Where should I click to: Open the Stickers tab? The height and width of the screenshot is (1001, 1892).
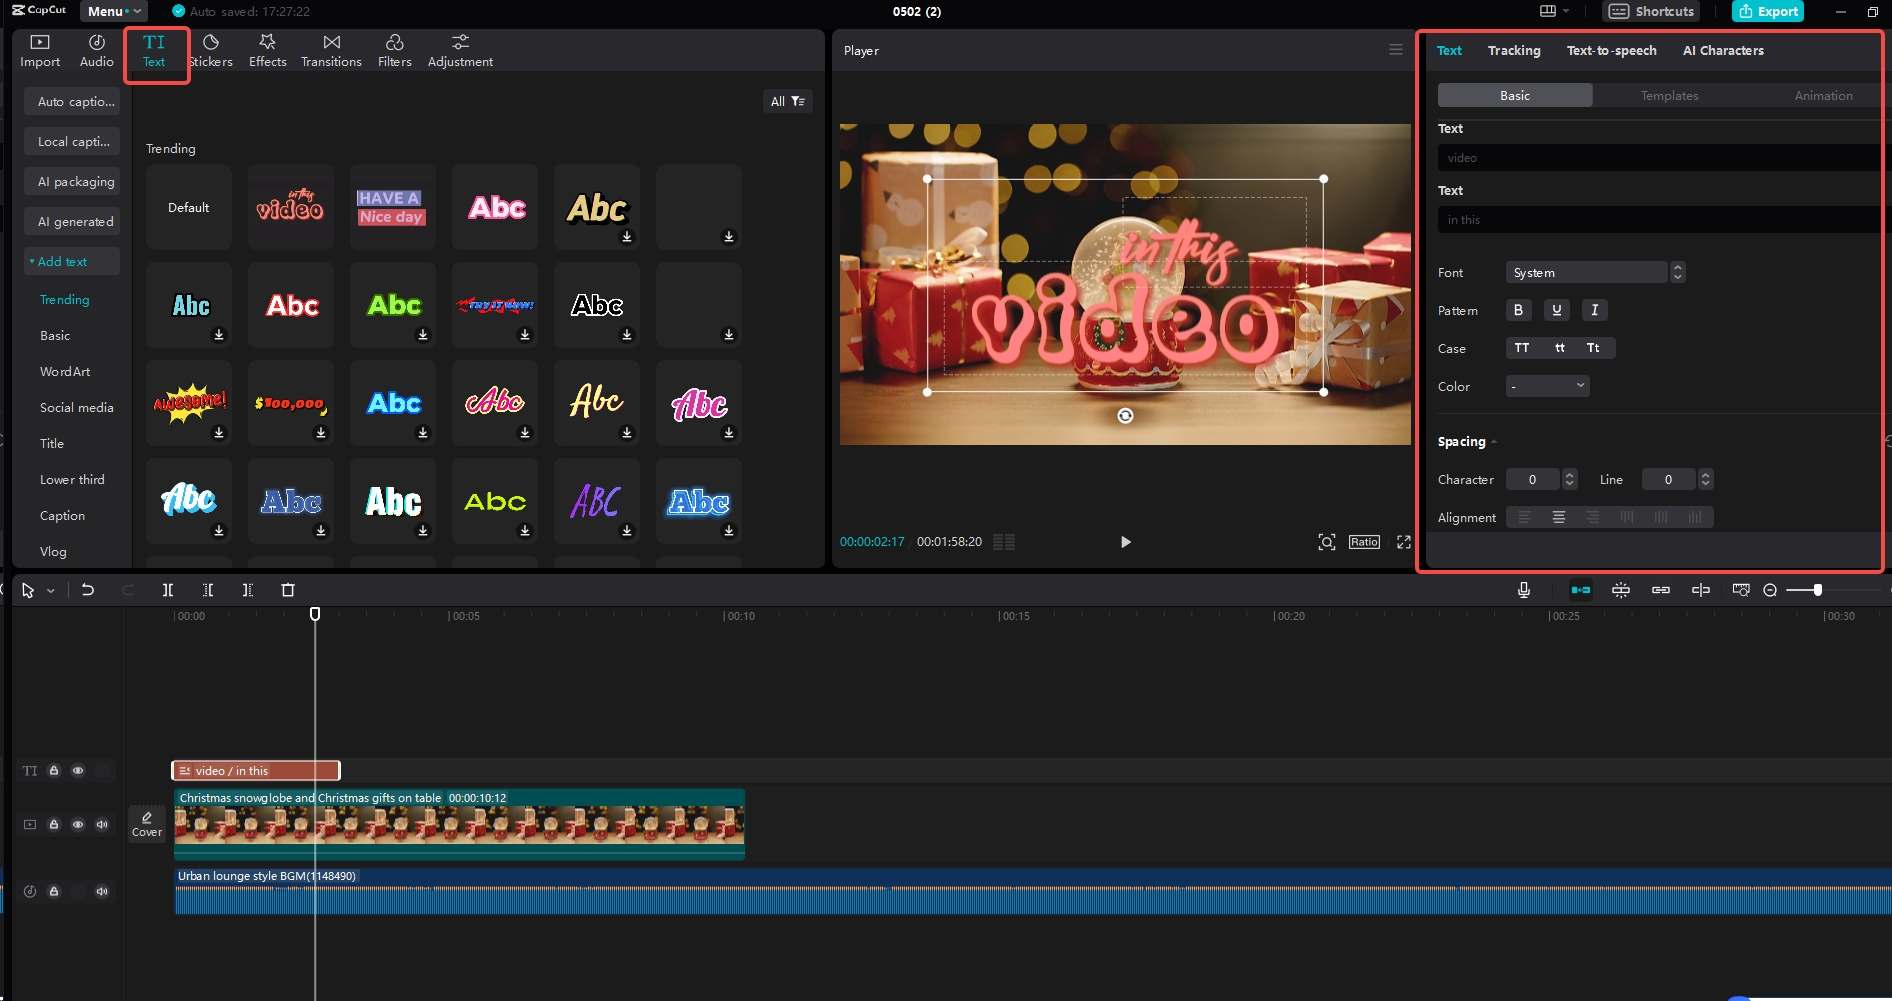pyautogui.click(x=211, y=51)
